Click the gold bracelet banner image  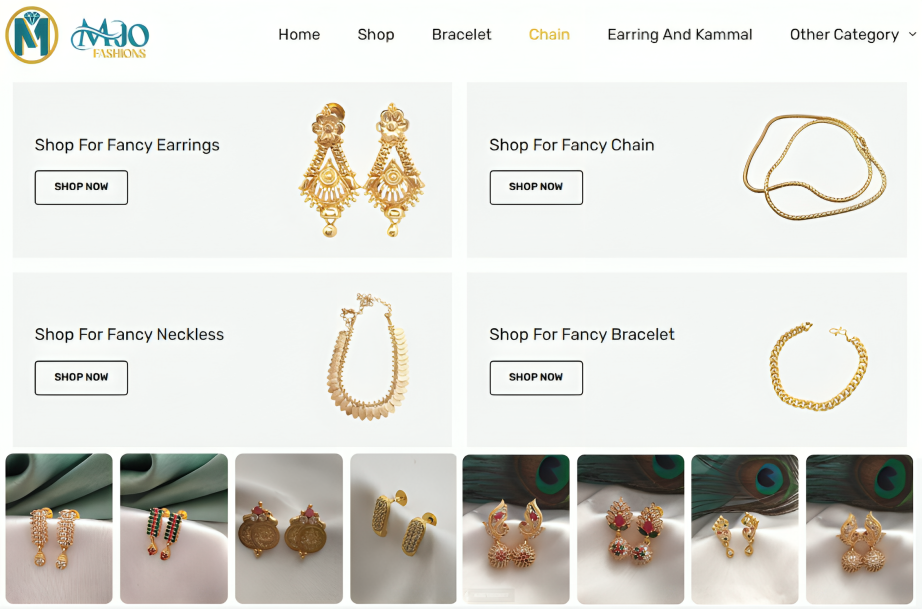[819, 367]
